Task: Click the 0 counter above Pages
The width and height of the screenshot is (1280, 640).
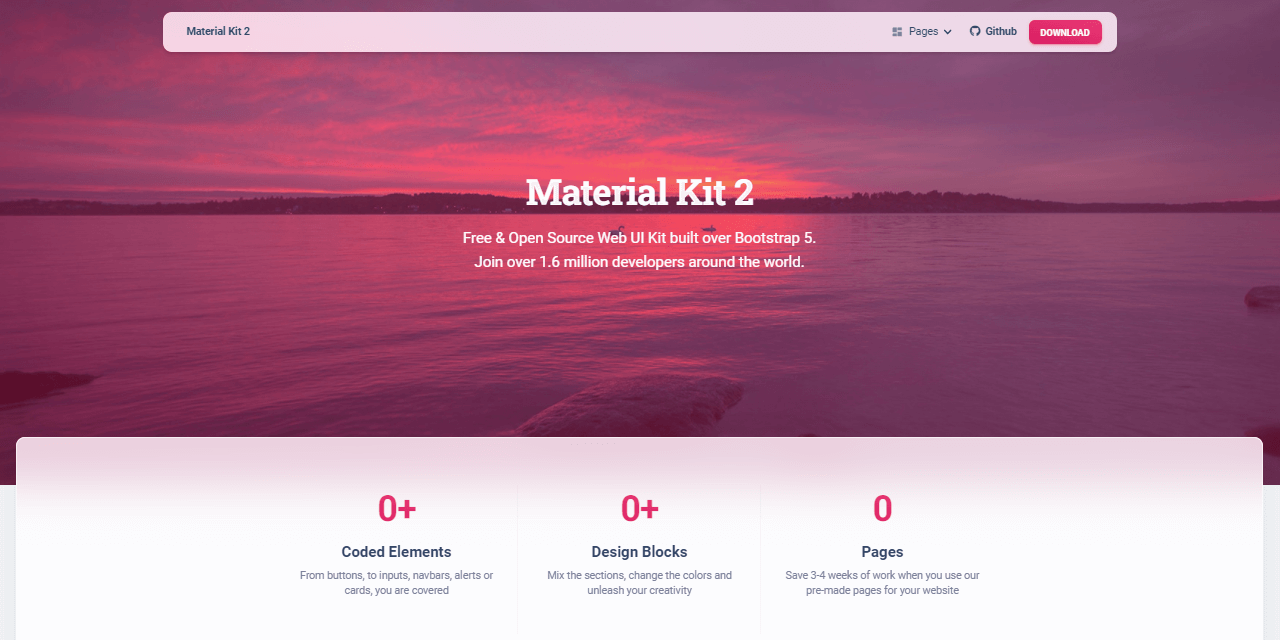Action: pyautogui.click(x=882, y=508)
